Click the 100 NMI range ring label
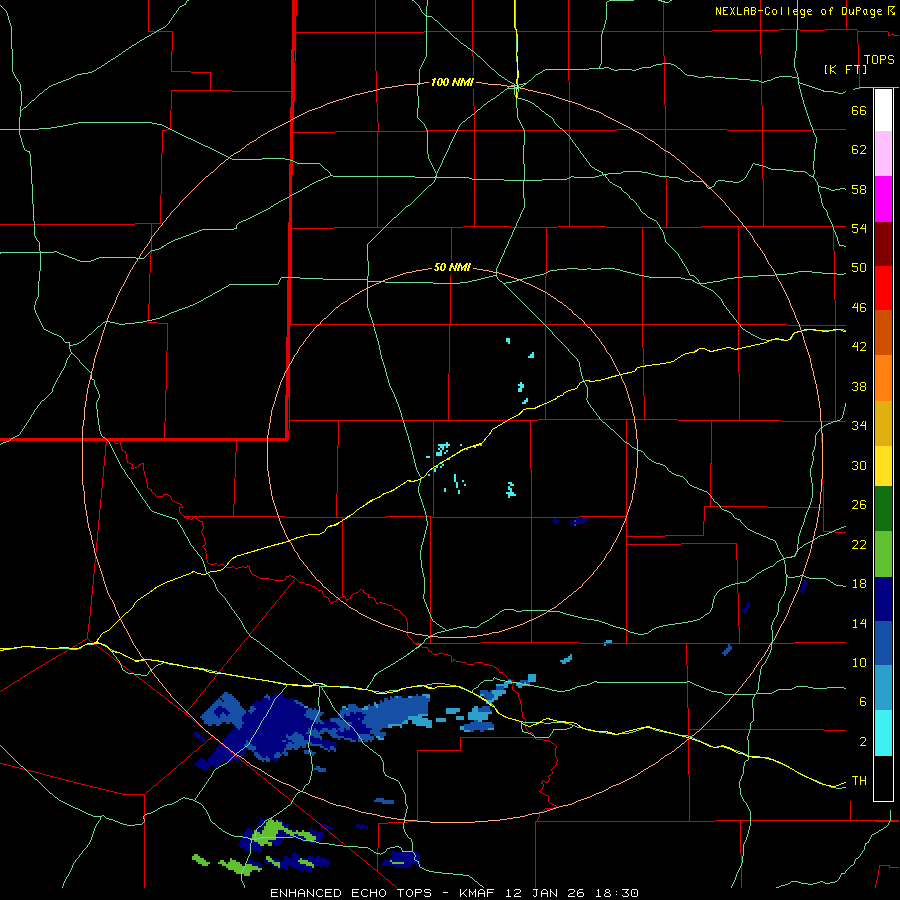This screenshot has height=900, width=900. [452, 83]
